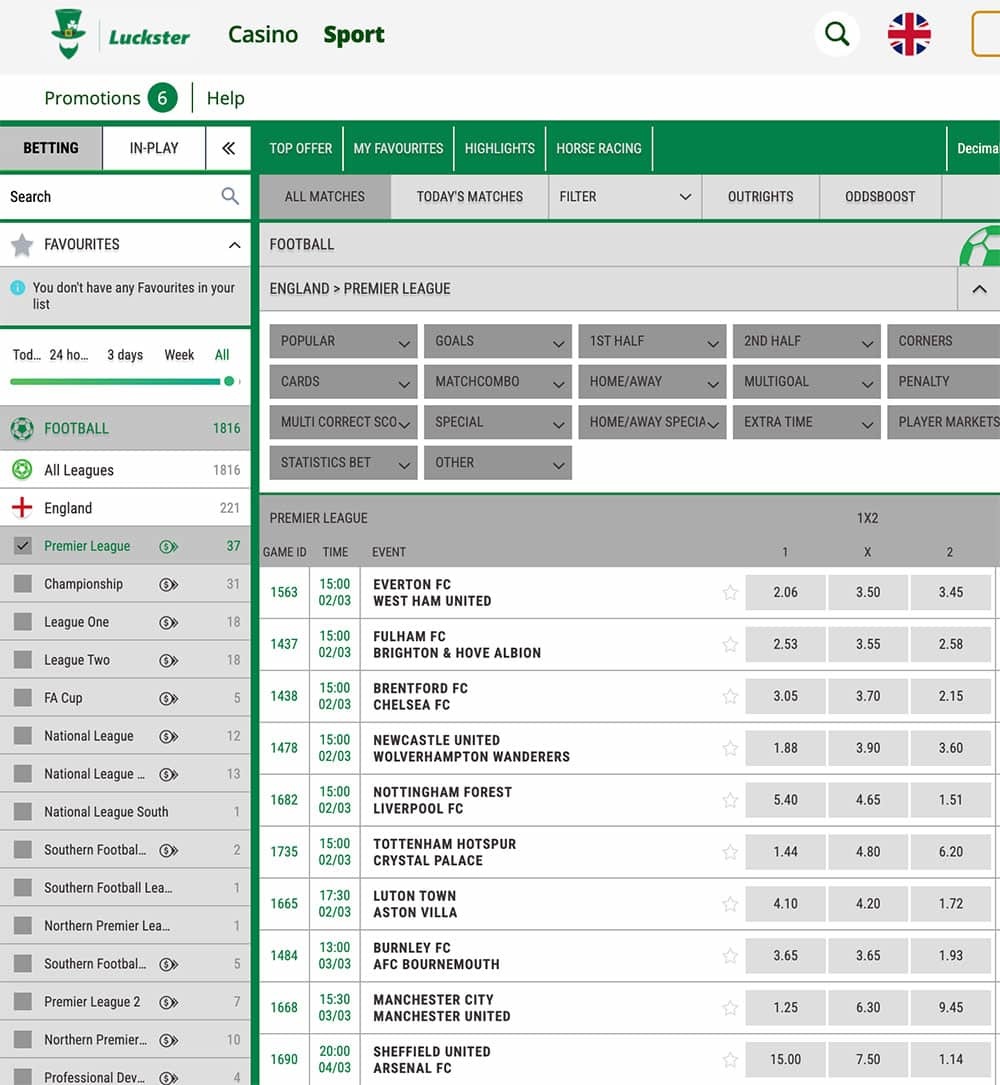Bet on Everton home win 2.06
The height and width of the screenshot is (1085, 1000).
(x=785, y=592)
